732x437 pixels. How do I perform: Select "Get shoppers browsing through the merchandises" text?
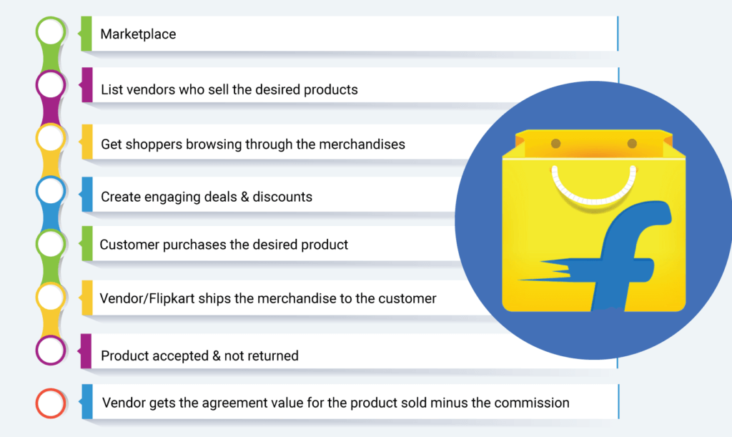(253, 144)
